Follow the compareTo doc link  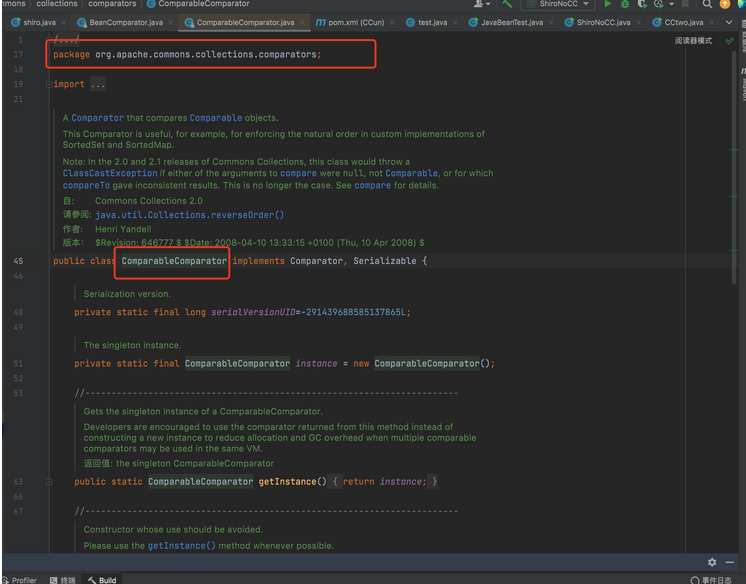click(86, 185)
